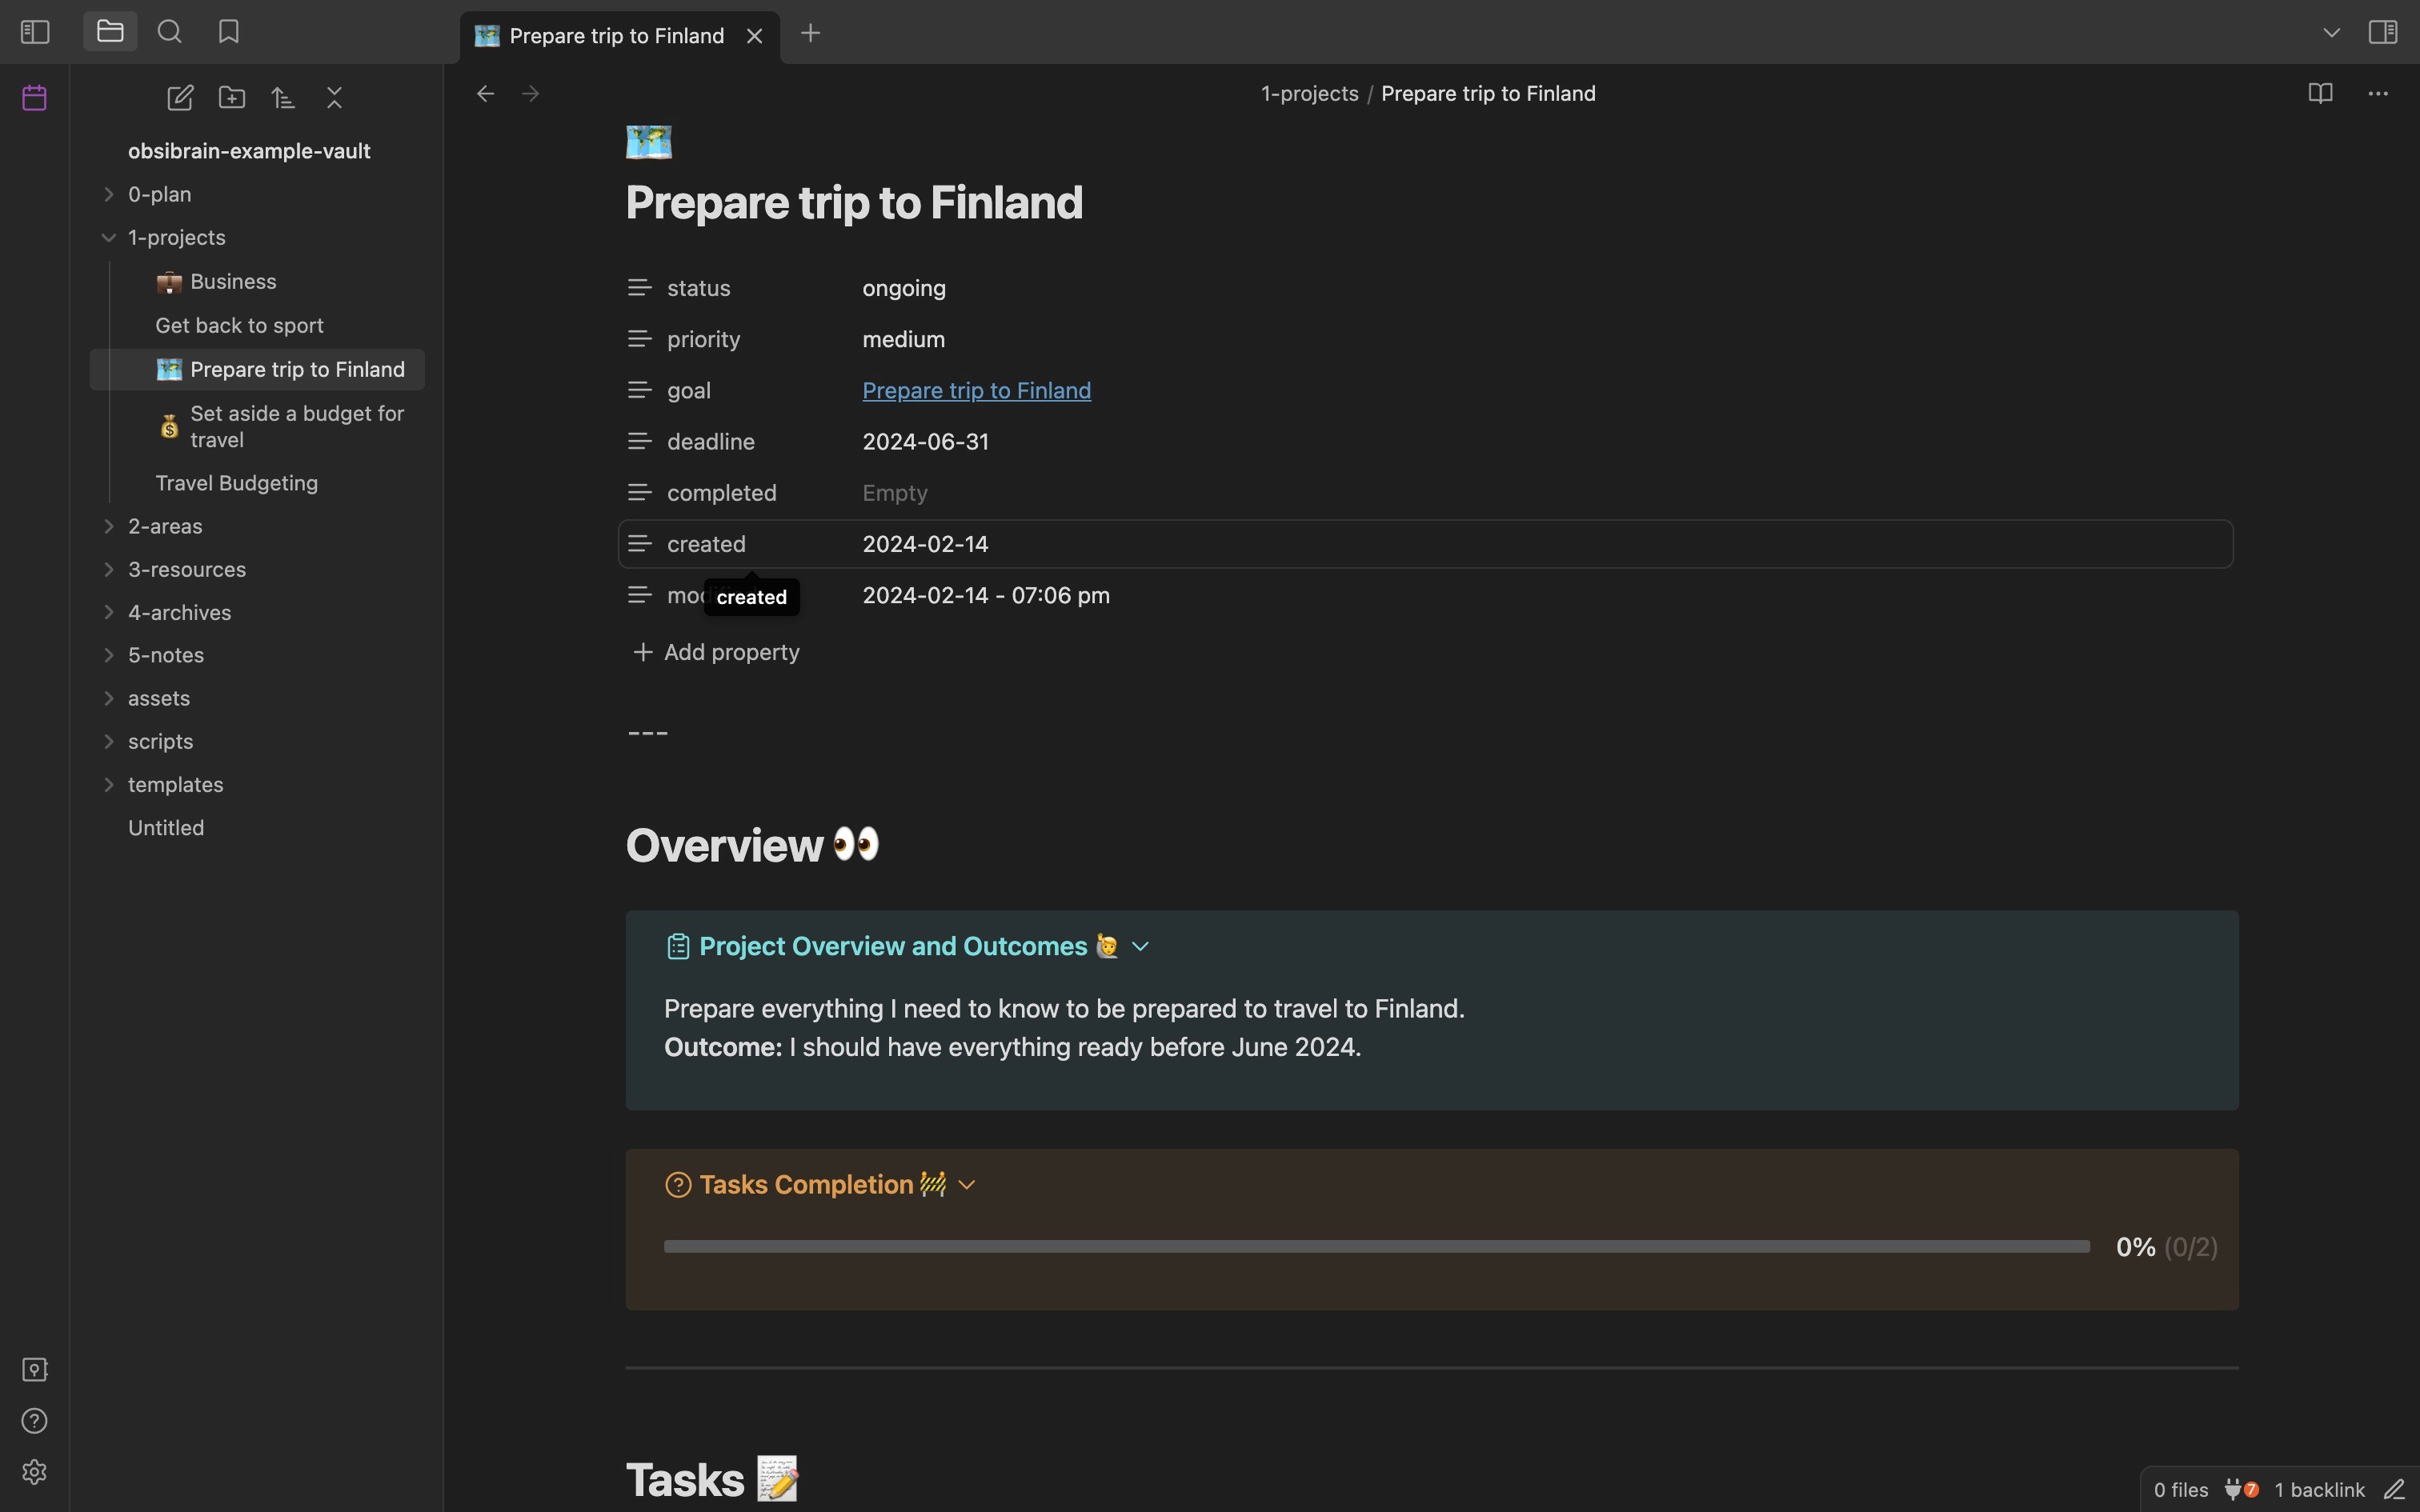Click Add property button
This screenshot has height=1512, width=2420.
click(717, 652)
